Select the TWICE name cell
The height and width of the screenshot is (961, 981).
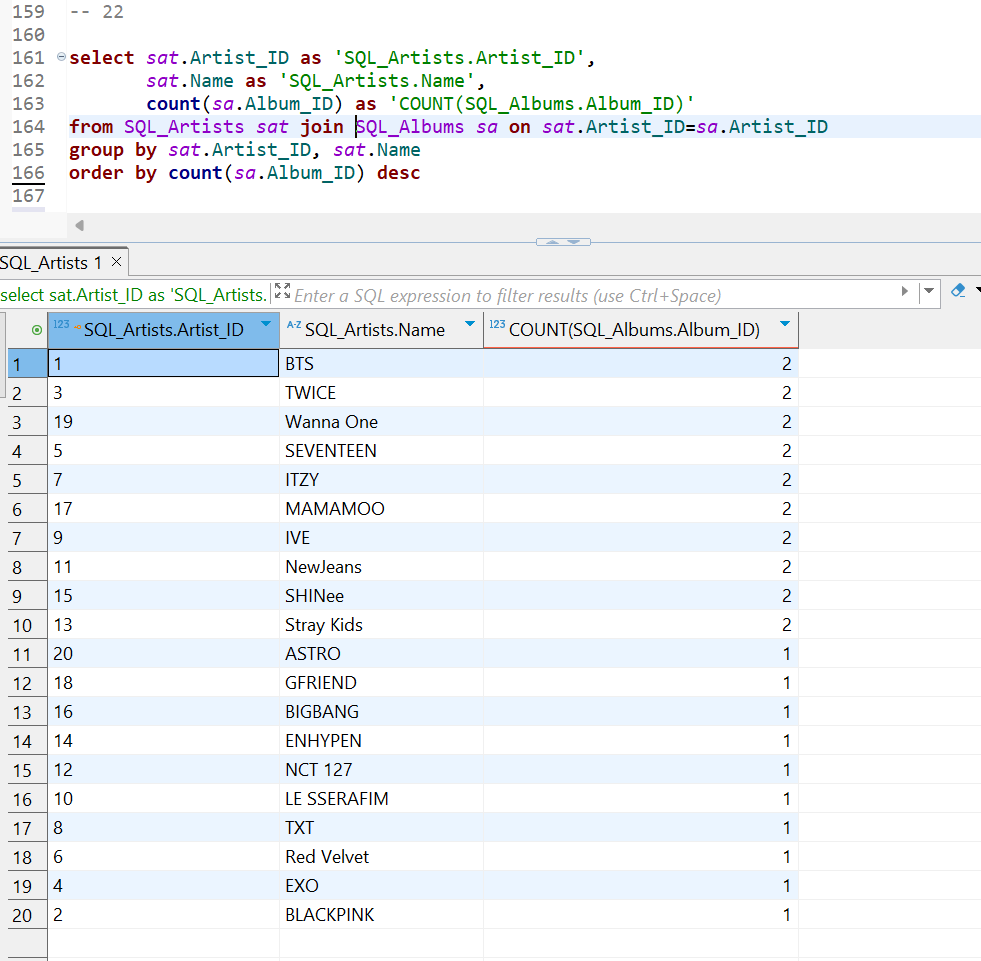(x=381, y=393)
